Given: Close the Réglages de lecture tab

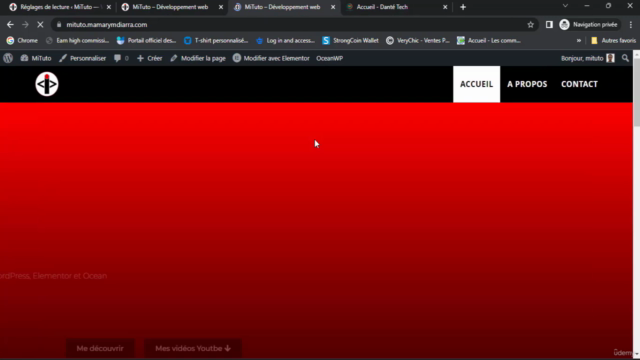Looking at the screenshot, I should pyautogui.click(x=109, y=7).
